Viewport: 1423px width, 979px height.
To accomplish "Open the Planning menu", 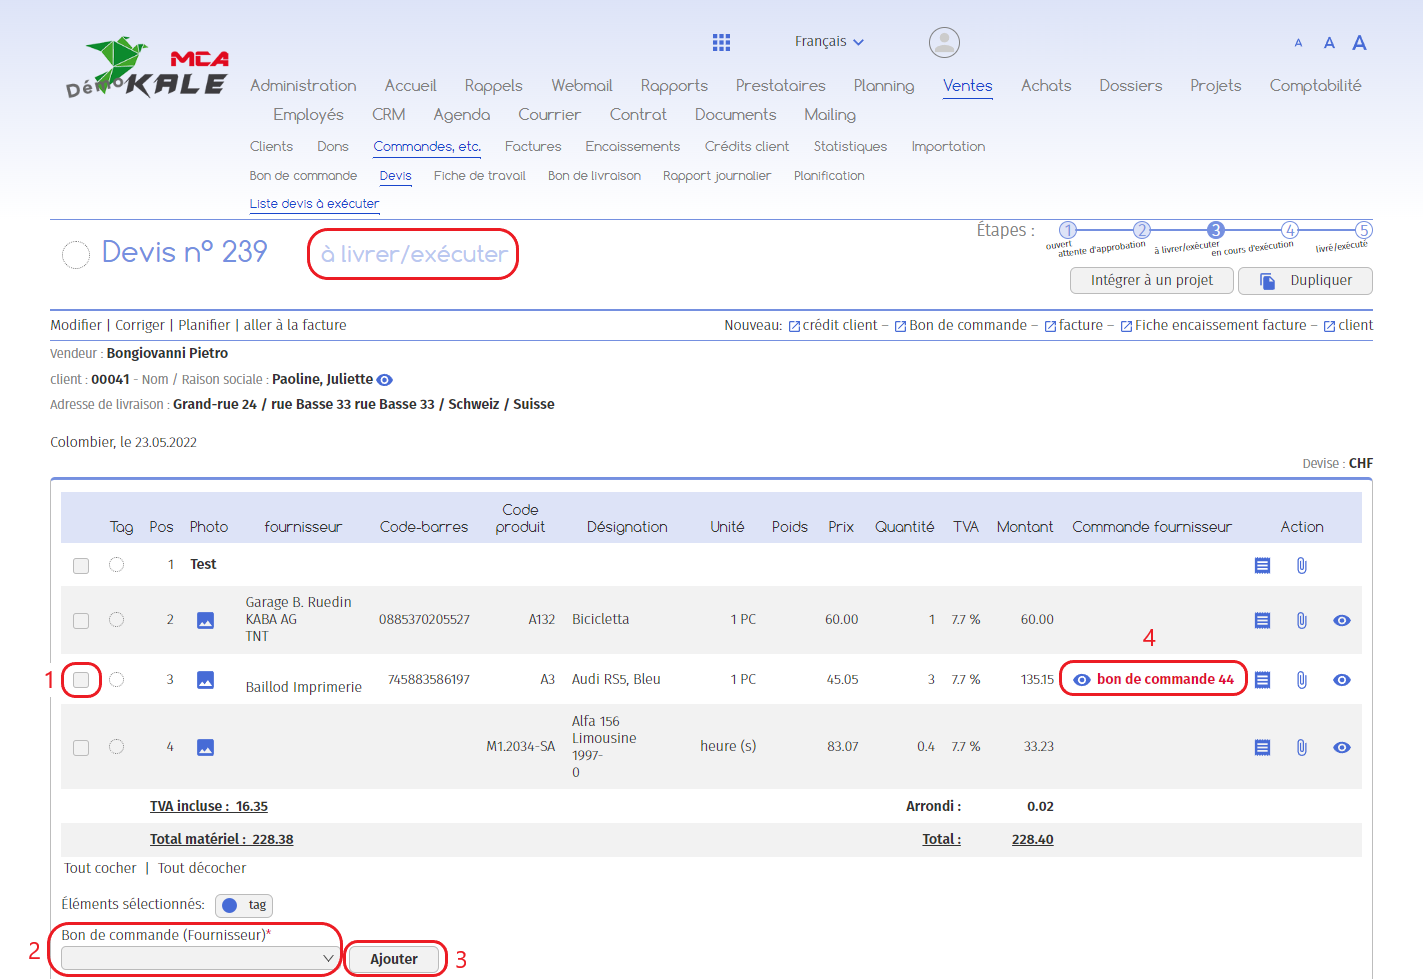I will click(x=884, y=86).
